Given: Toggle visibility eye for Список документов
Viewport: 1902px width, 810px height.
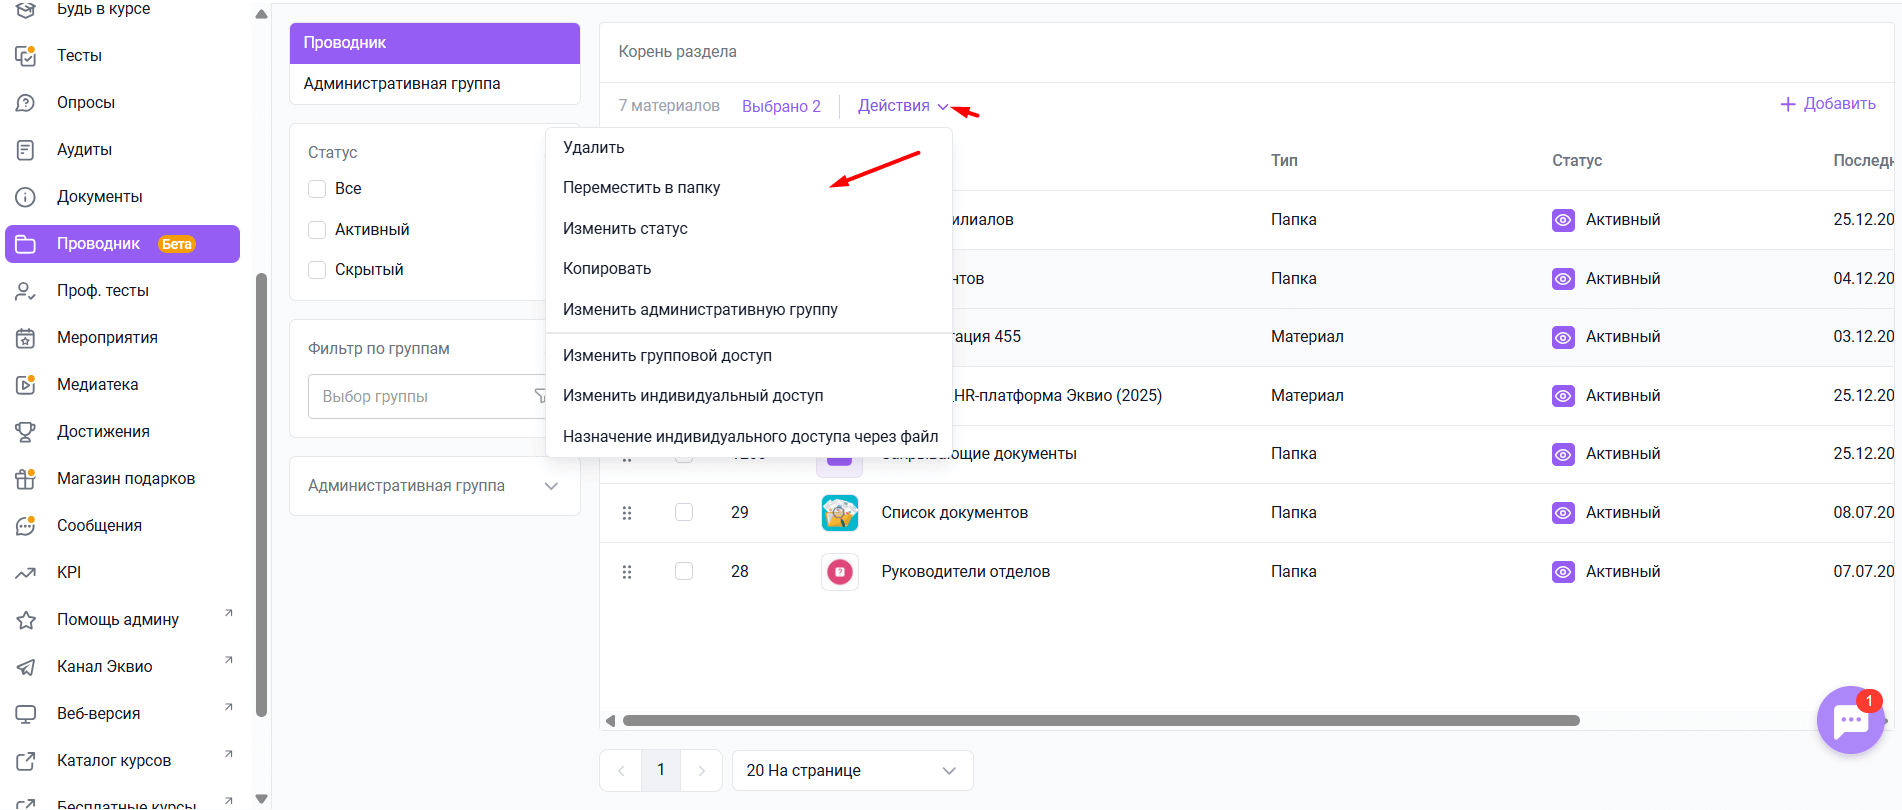Looking at the screenshot, I should click(x=1562, y=513).
